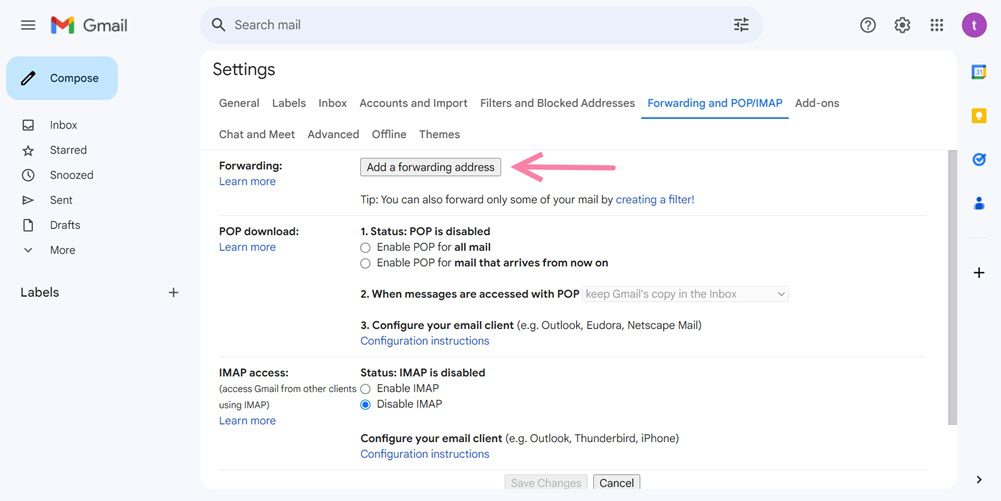
Task: Click in the Search mail field
Action: point(470,25)
